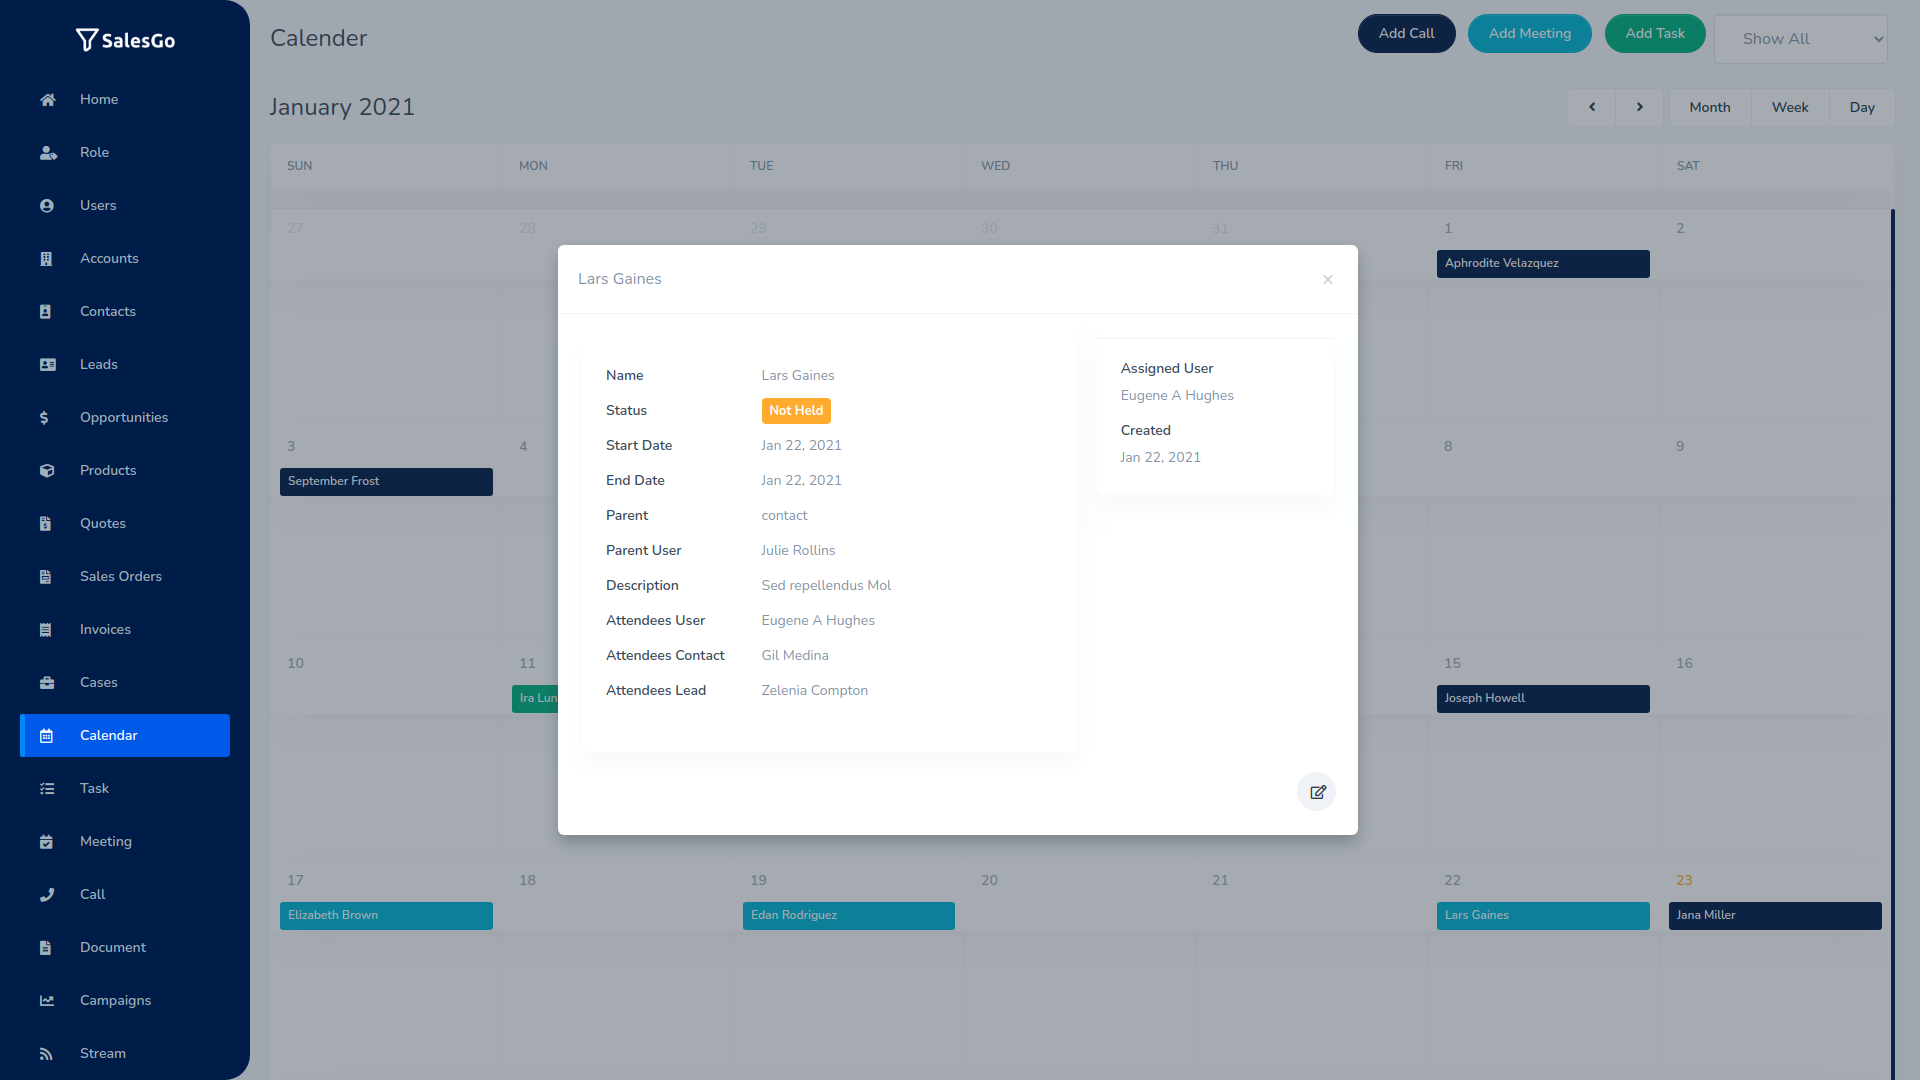Click the Add Call button
This screenshot has height=1080, width=1920.
point(1406,34)
